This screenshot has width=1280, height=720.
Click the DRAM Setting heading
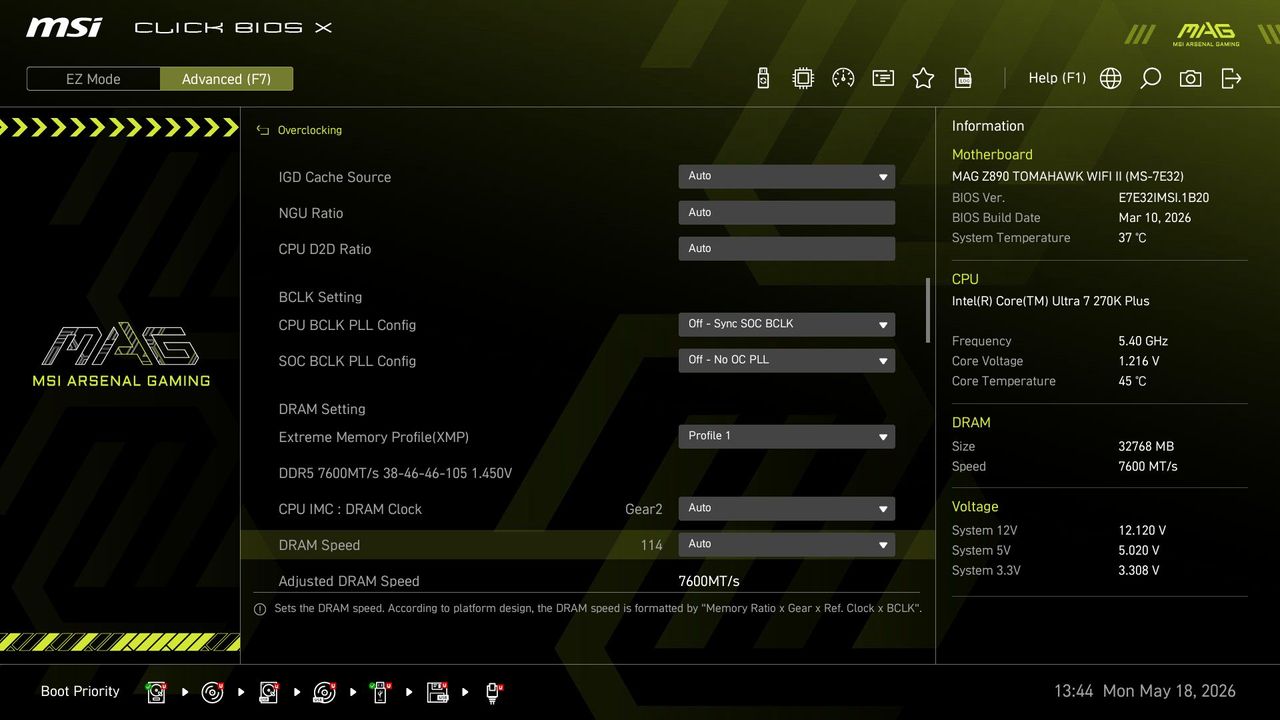pos(322,409)
